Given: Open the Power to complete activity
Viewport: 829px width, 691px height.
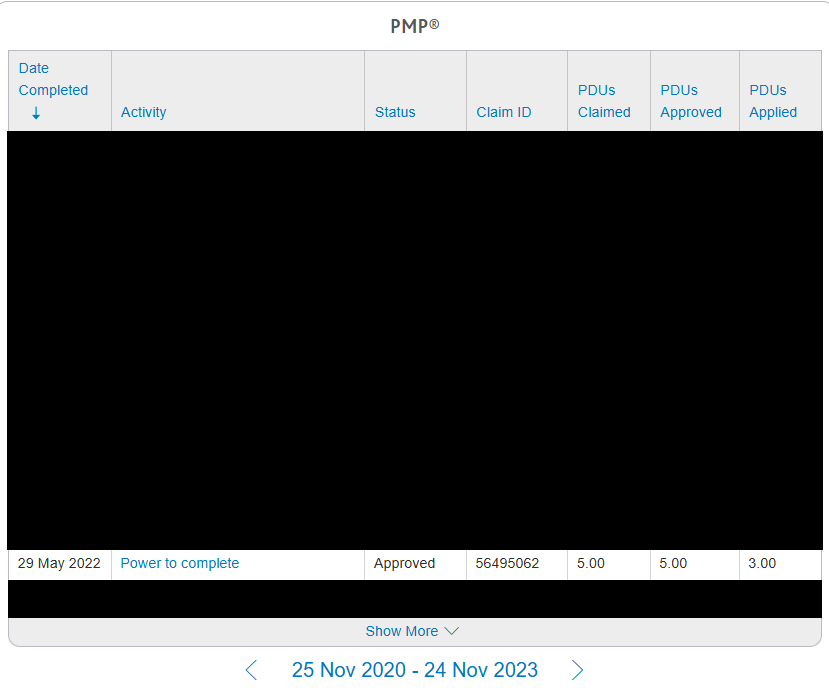Looking at the screenshot, I should pyautogui.click(x=180, y=563).
